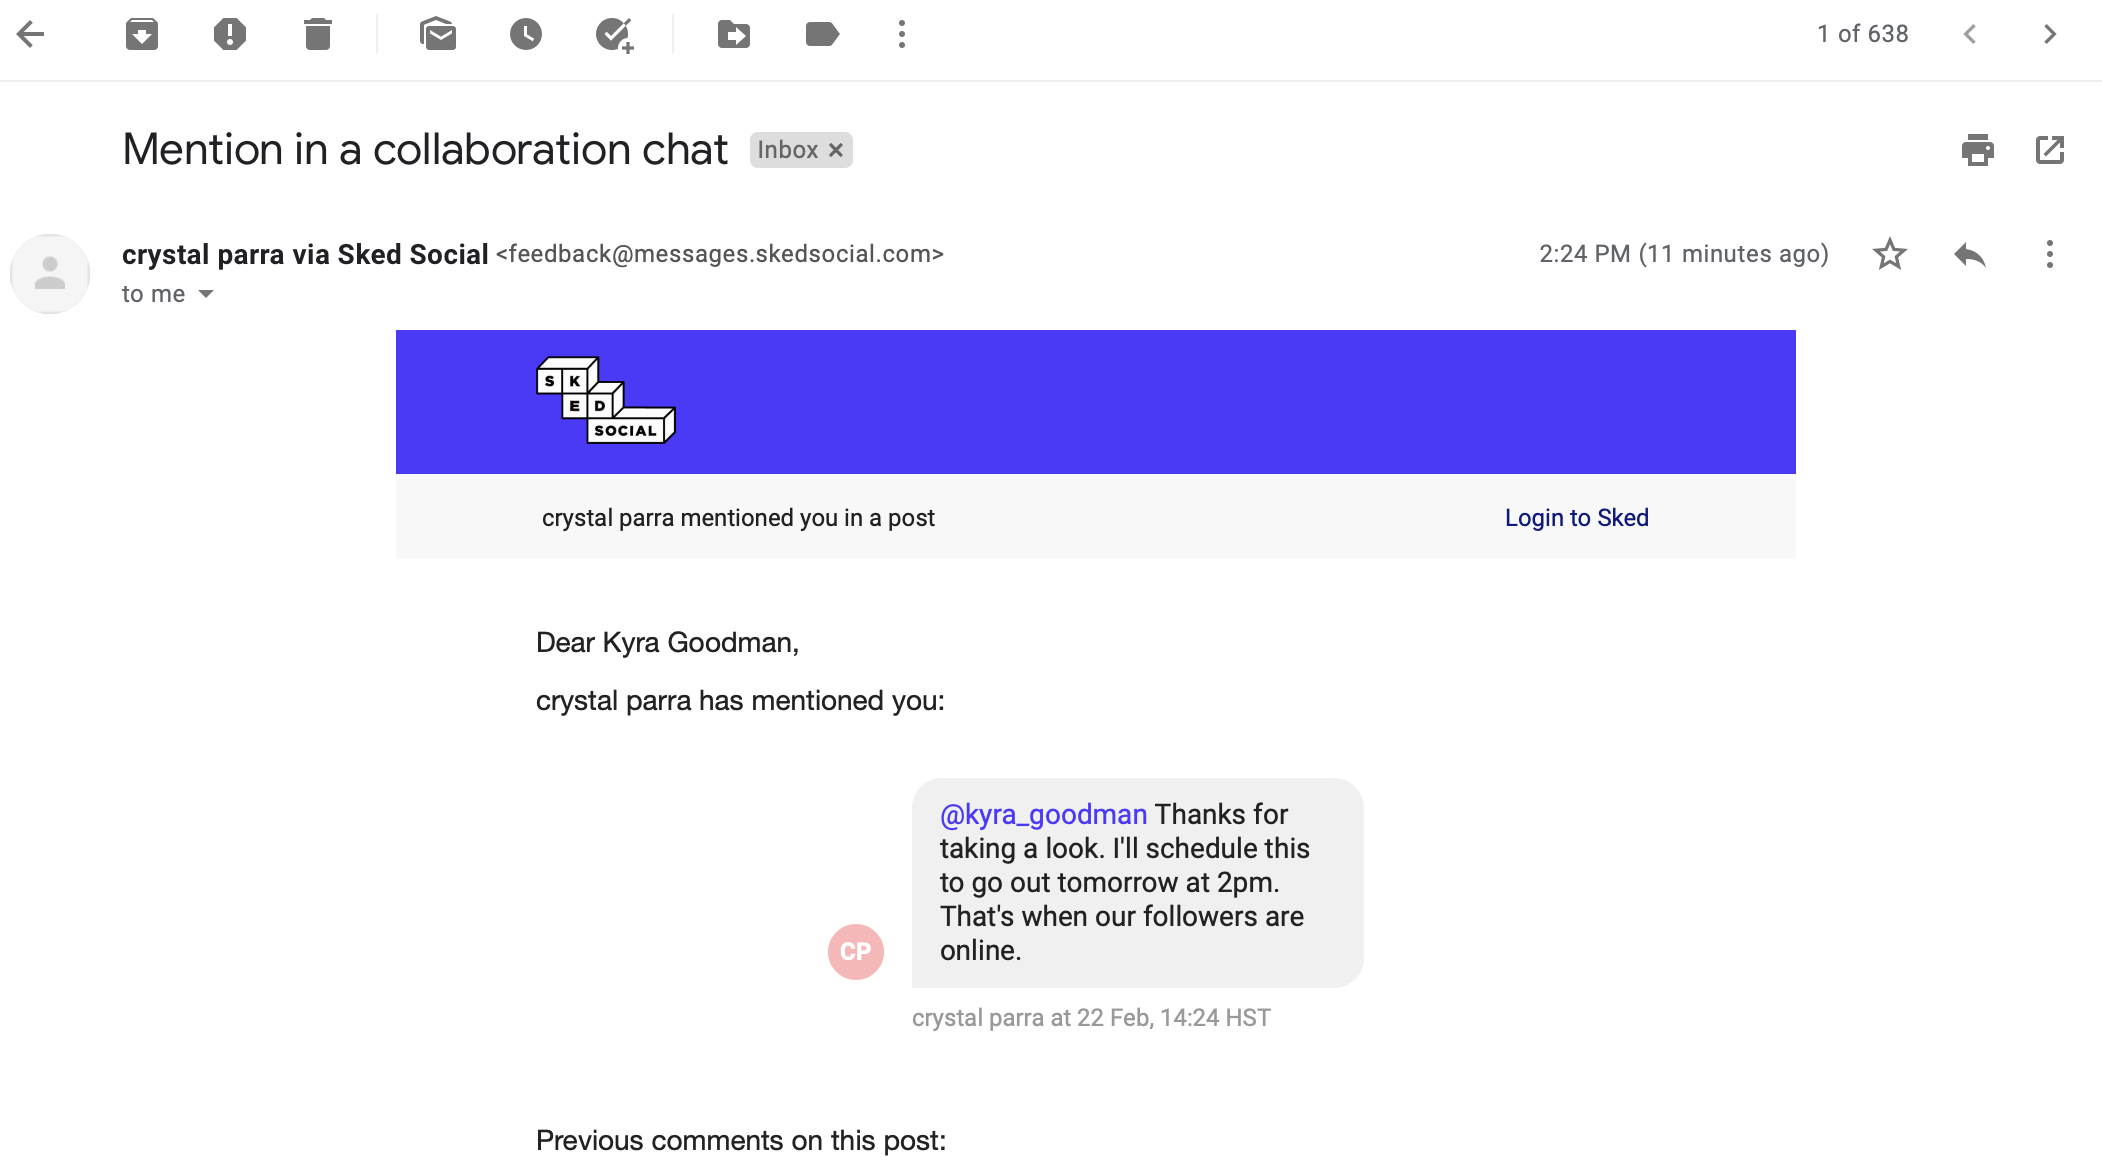Report this email as spam
Viewport: 2102px width, 1172px height.
point(229,35)
